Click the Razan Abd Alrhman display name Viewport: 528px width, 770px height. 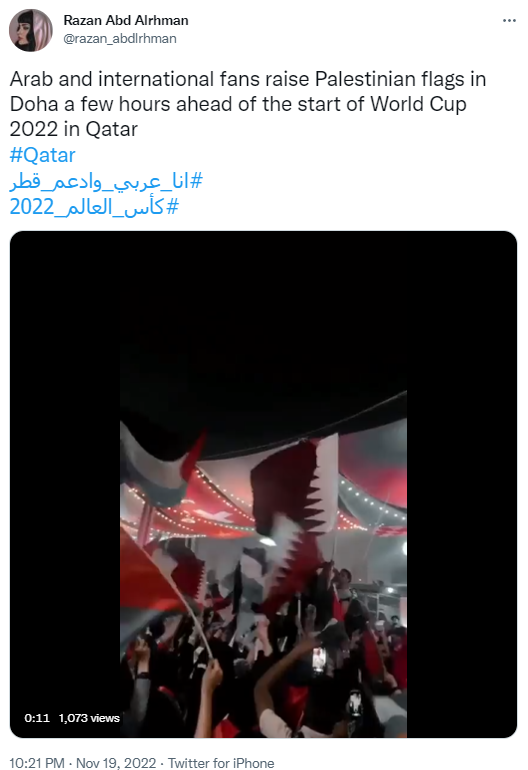[x=126, y=20]
